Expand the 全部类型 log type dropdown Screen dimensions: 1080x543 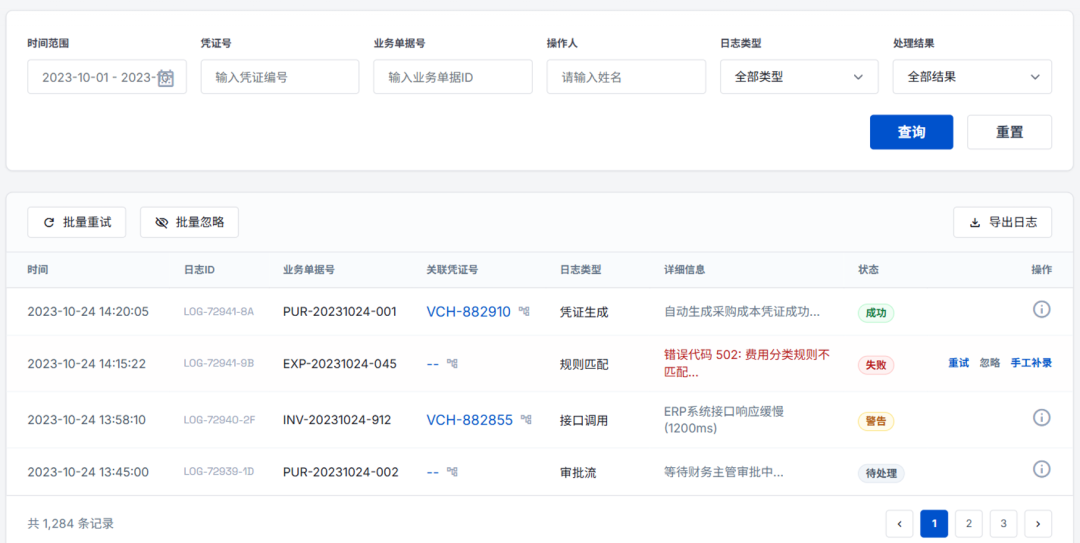799,76
